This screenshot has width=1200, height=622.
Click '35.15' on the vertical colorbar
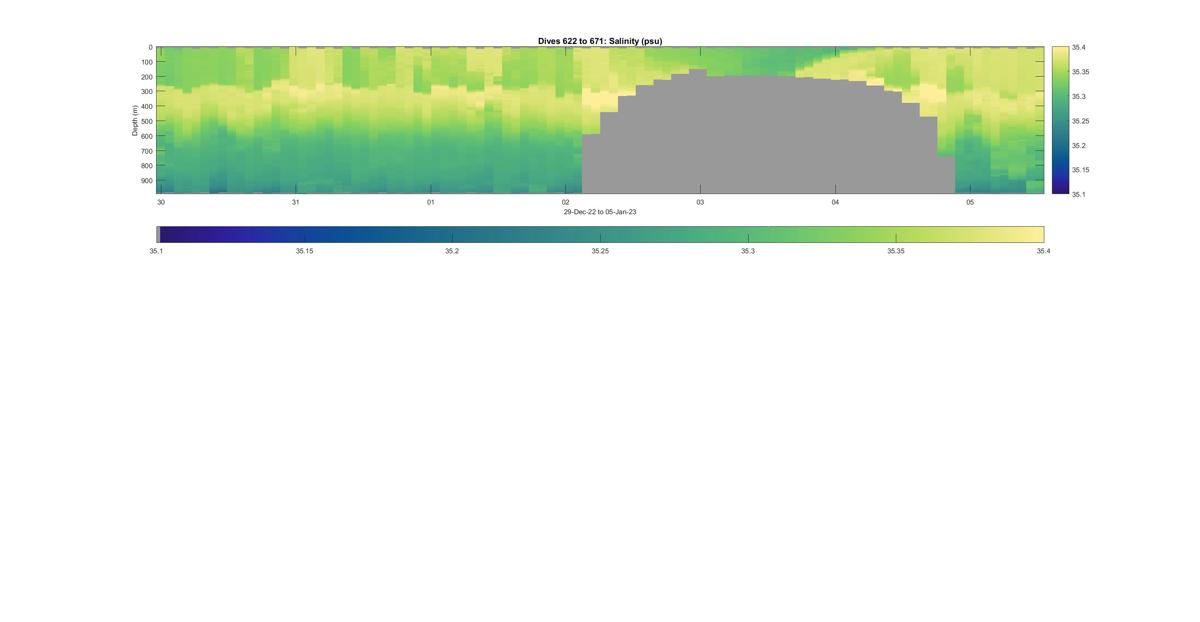point(1081,170)
